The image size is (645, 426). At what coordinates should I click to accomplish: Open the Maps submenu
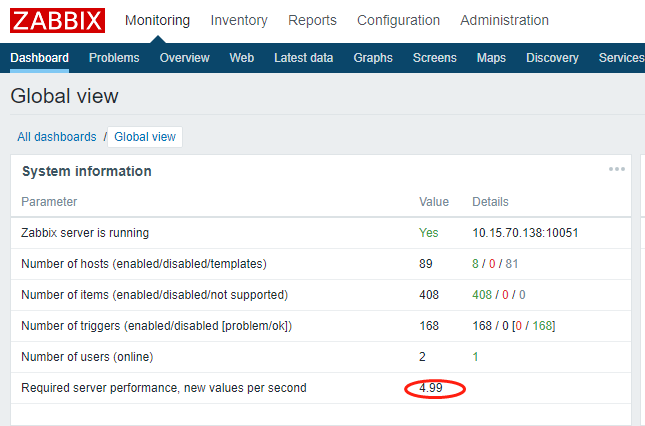(x=491, y=58)
